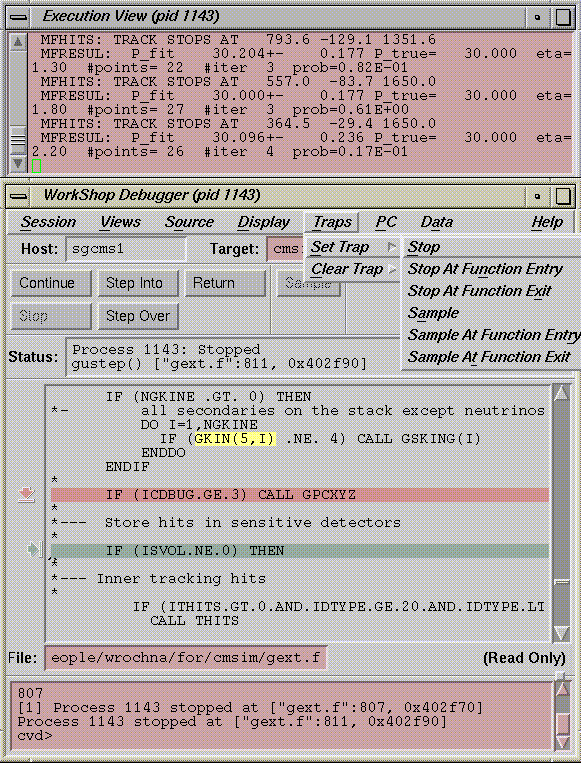Choose Stop At Function Entry
The height and width of the screenshot is (763, 581).
pyautogui.click(x=485, y=269)
